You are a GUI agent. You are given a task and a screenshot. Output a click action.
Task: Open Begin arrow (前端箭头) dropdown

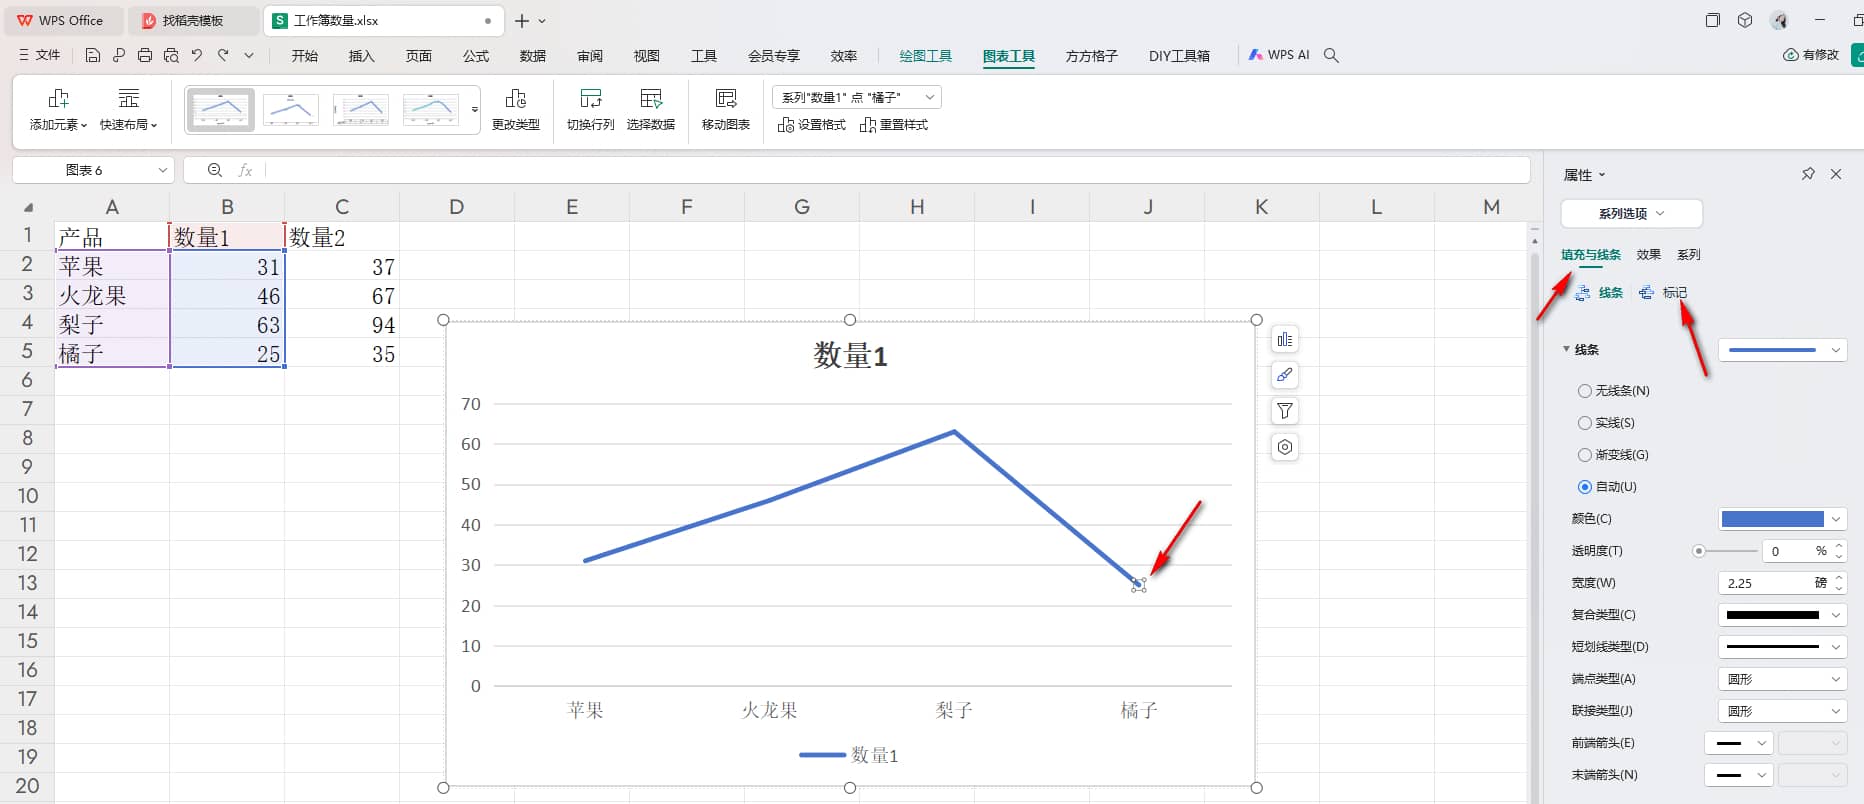coord(1739,743)
